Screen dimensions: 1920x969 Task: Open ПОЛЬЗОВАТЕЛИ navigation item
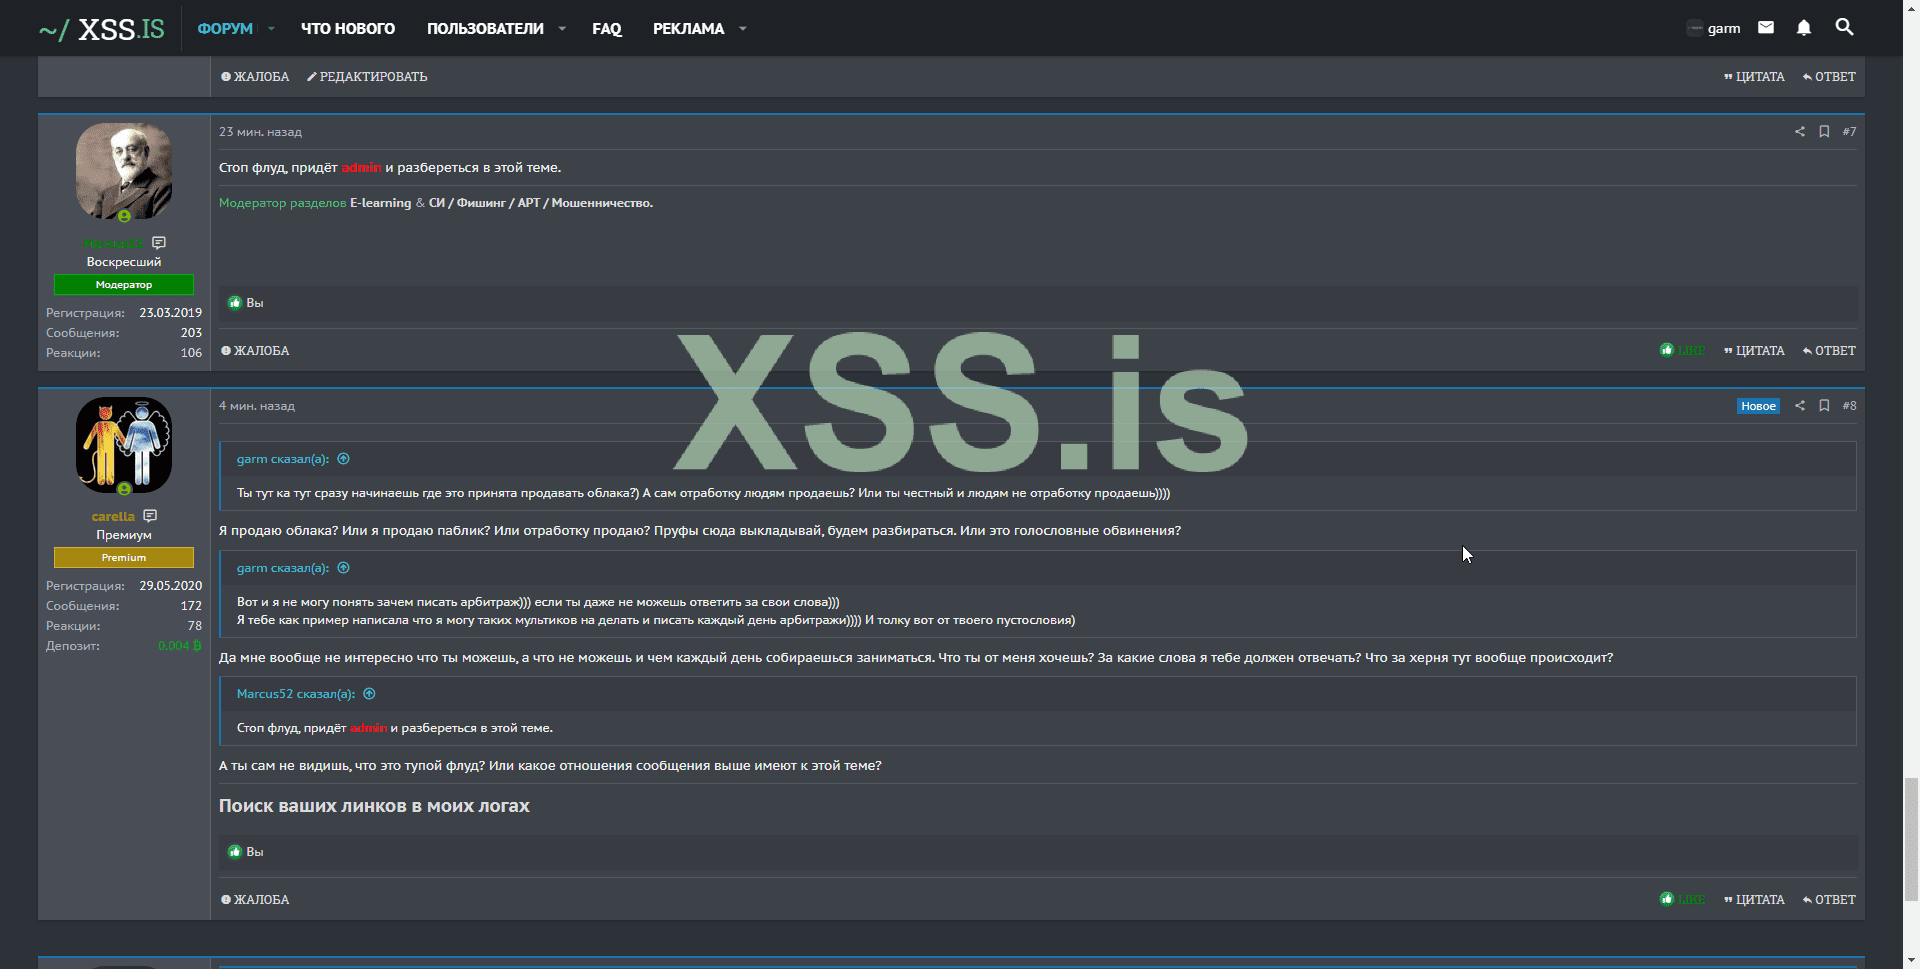click(x=485, y=29)
